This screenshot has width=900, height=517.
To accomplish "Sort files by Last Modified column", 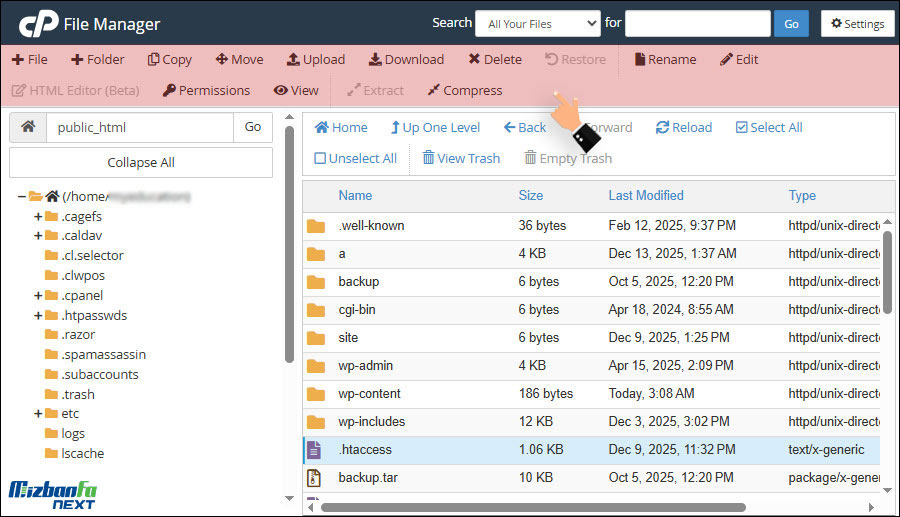I will pyautogui.click(x=645, y=196).
